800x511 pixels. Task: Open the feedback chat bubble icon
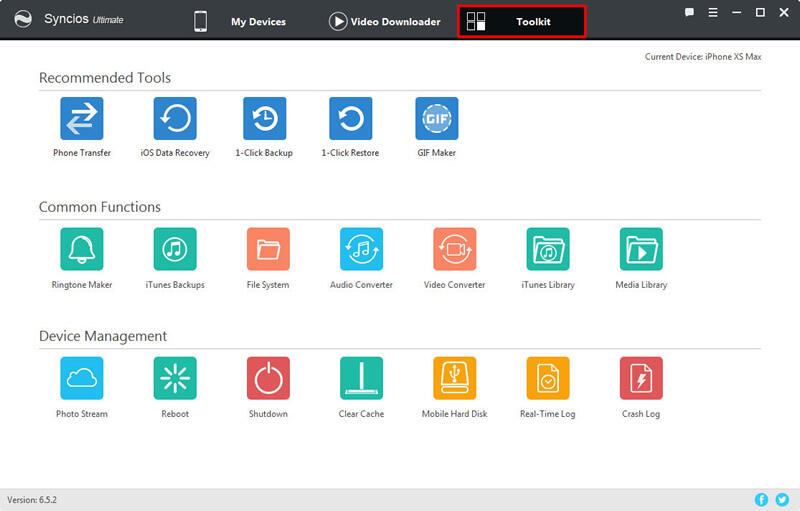690,12
